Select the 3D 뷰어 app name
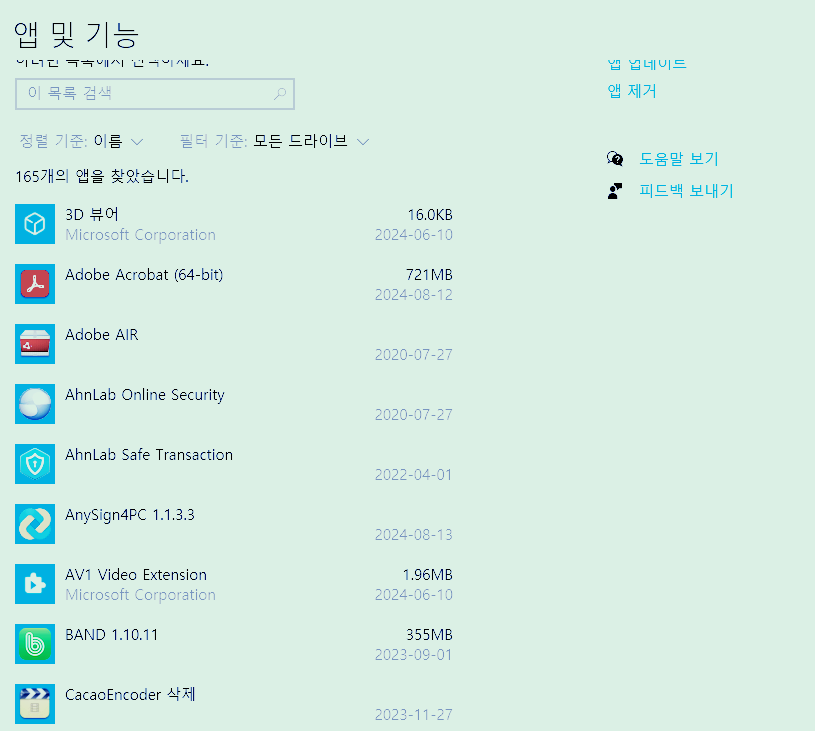Viewport: 815px width, 731px height. pyautogui.click(x=92, y=214)
